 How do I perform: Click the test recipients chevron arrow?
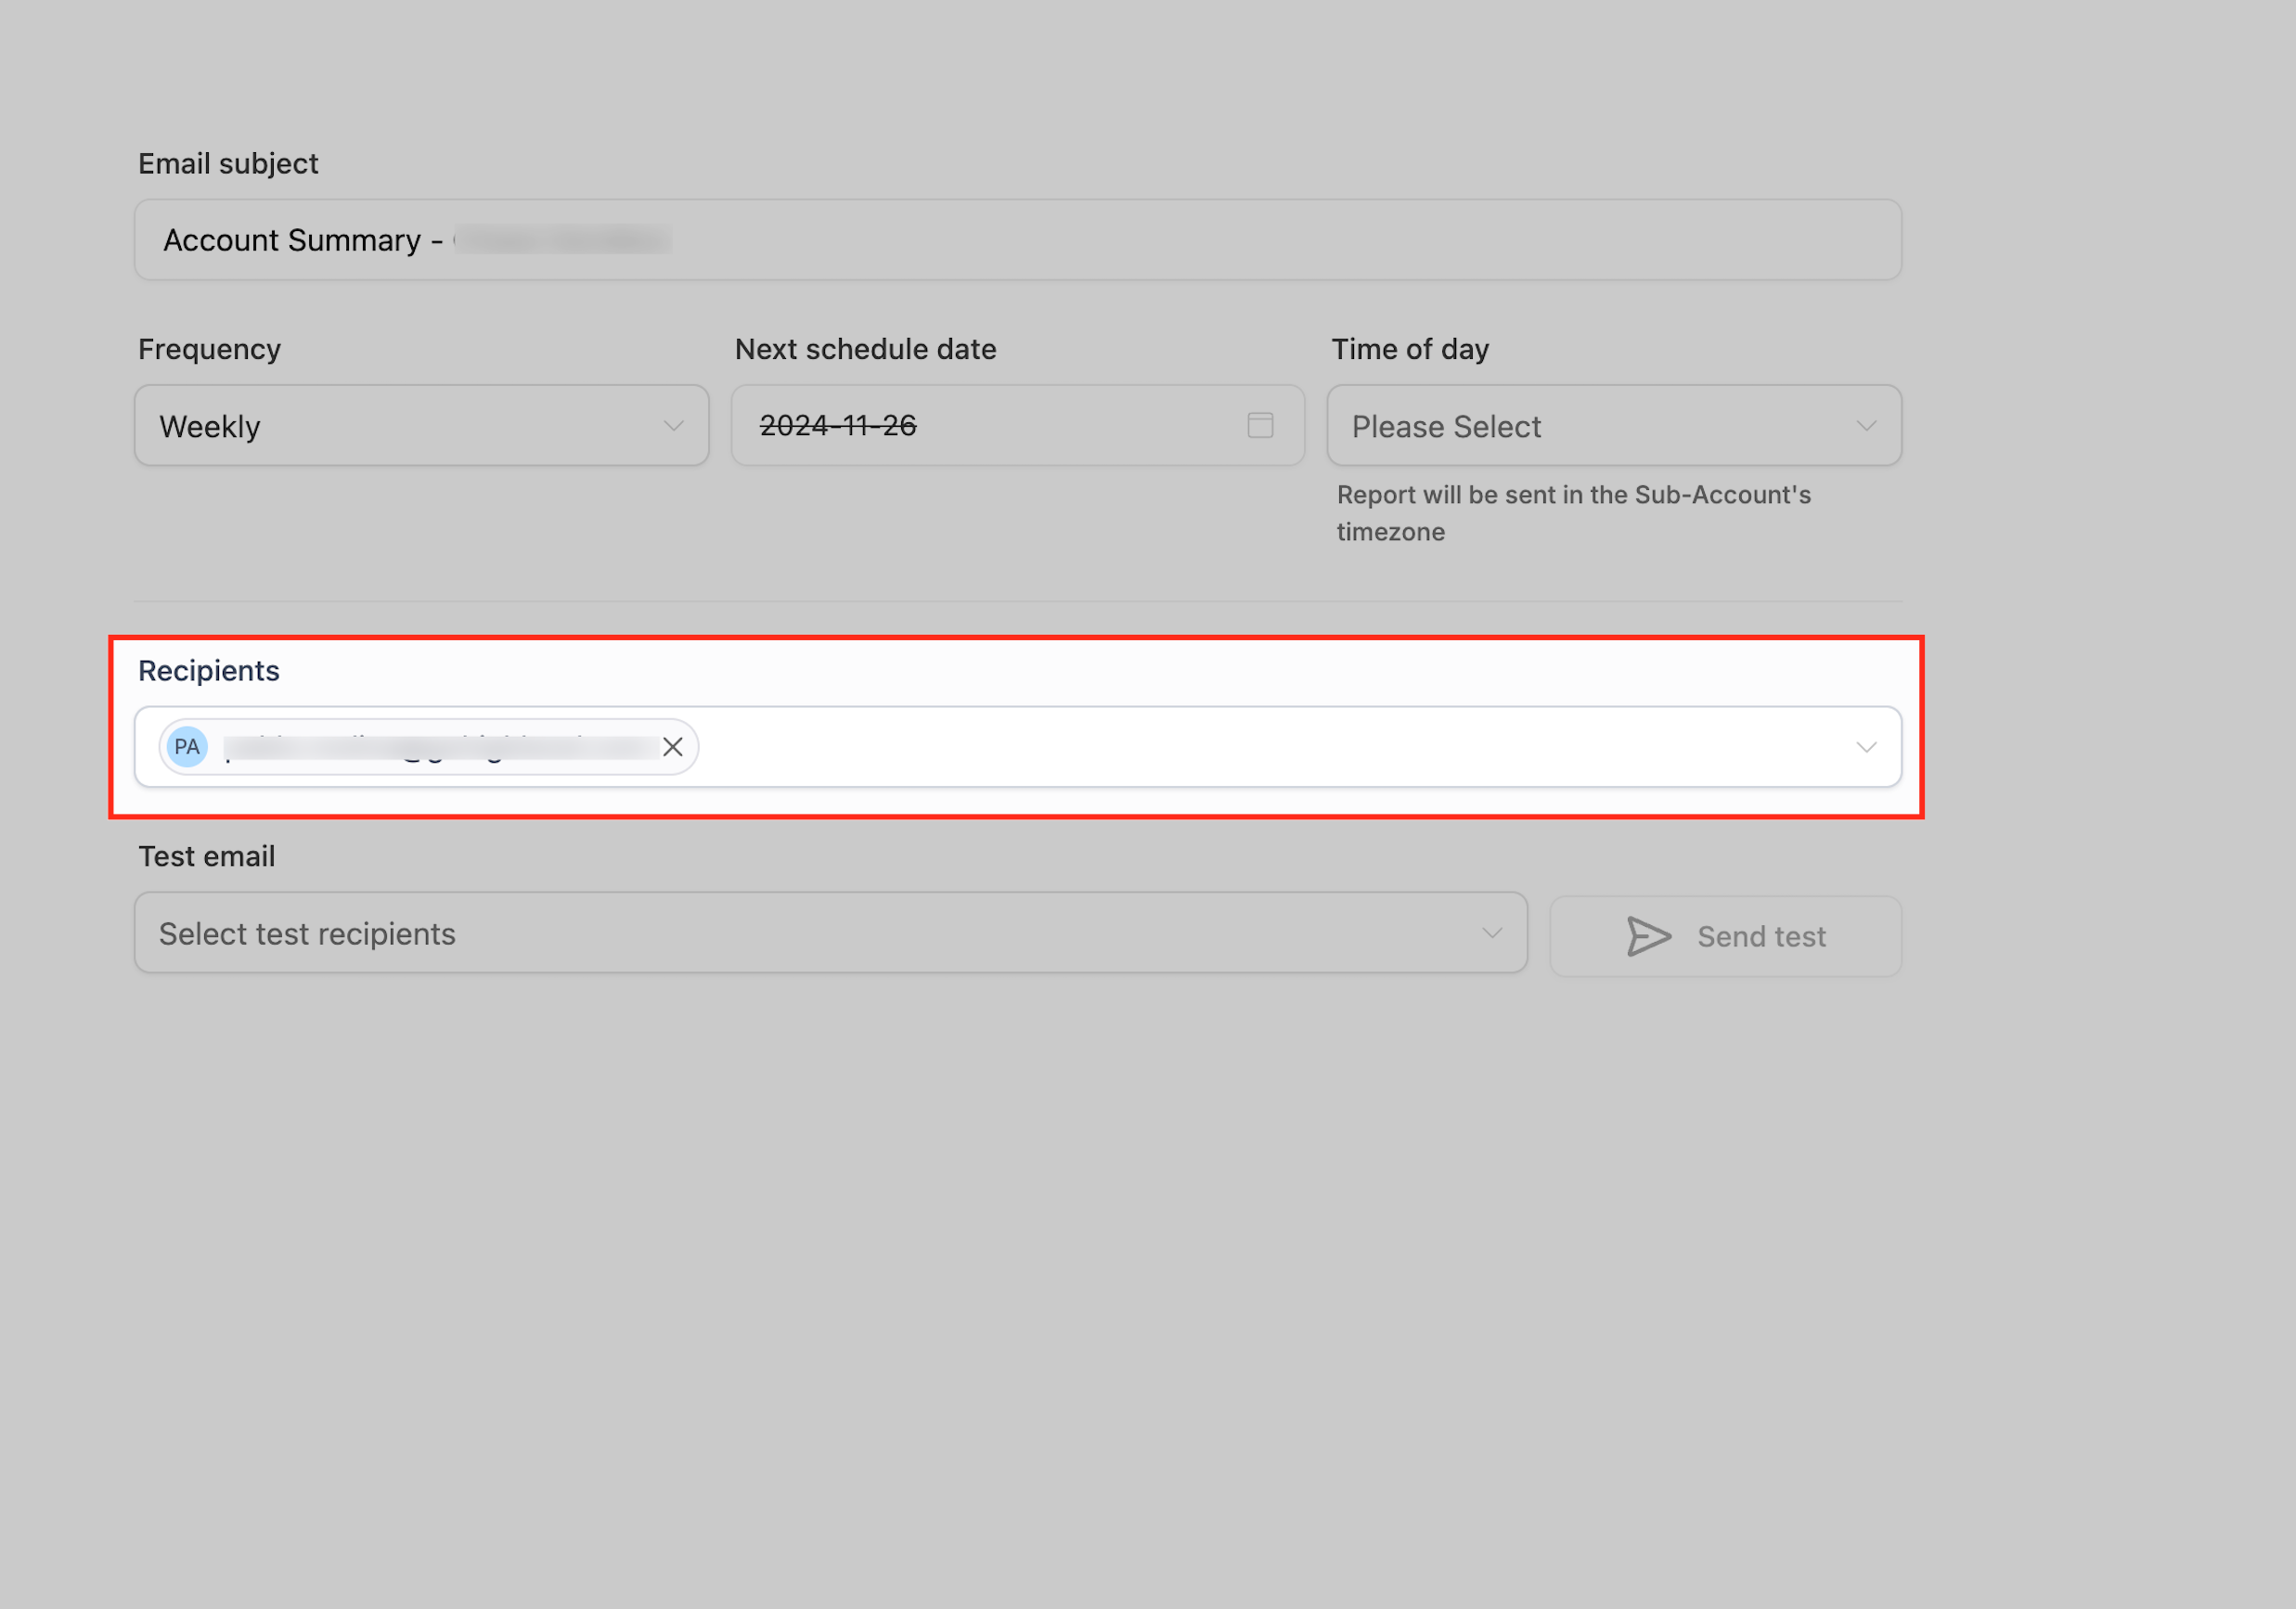coord(1492,933)
